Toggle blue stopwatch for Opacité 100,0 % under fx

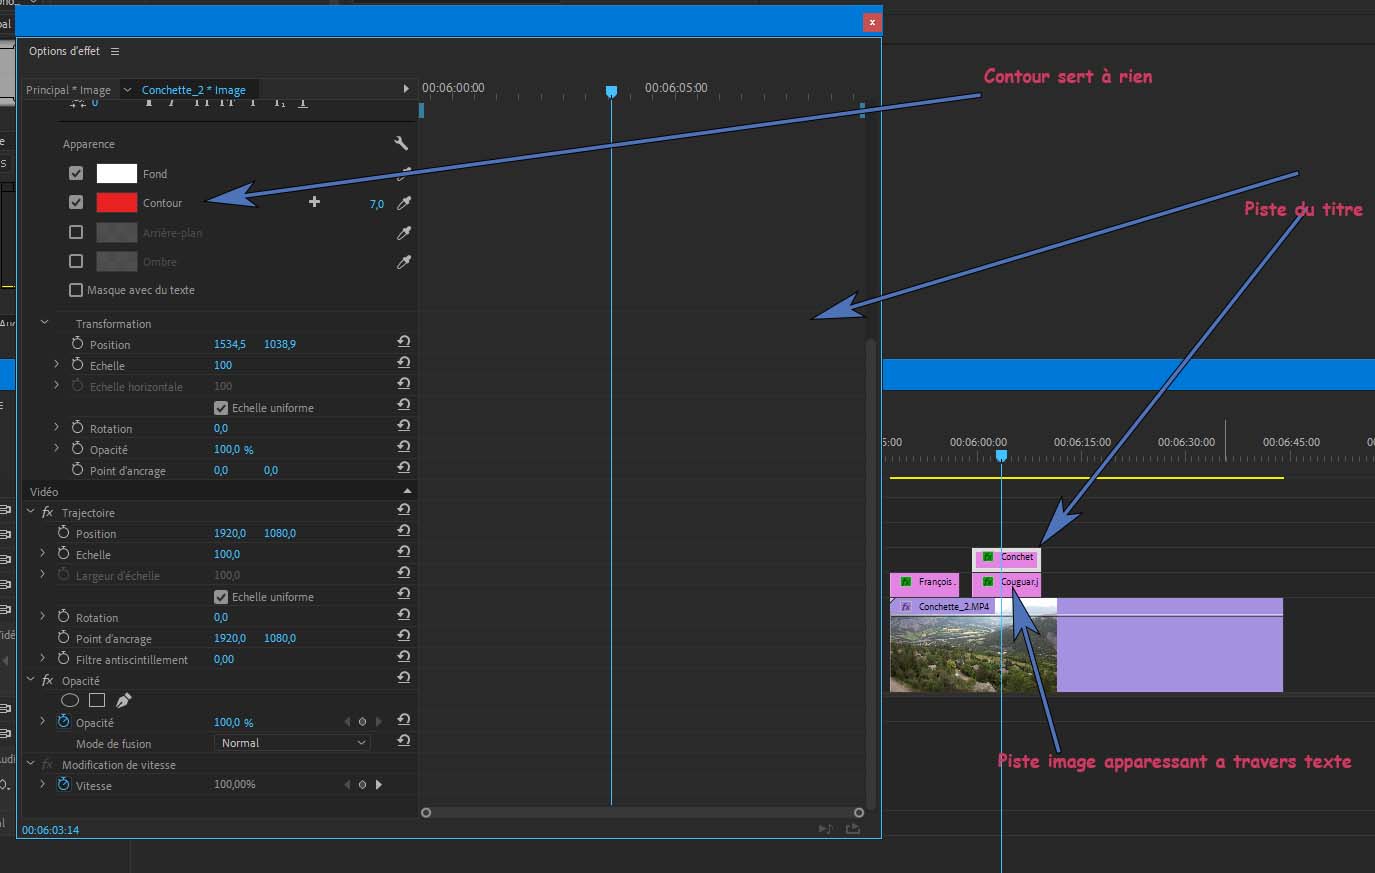(x=64, y=722)
